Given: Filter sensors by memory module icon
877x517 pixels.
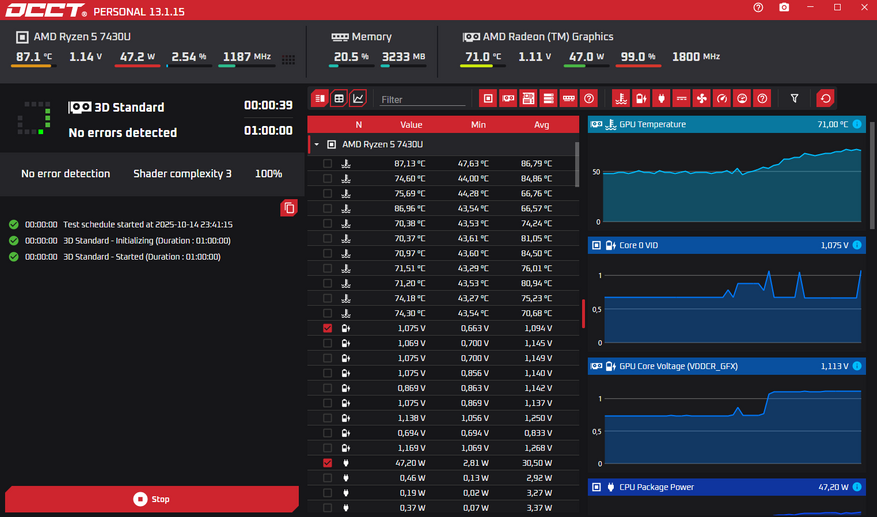Looking at the screenshot, I should (568, 98).
